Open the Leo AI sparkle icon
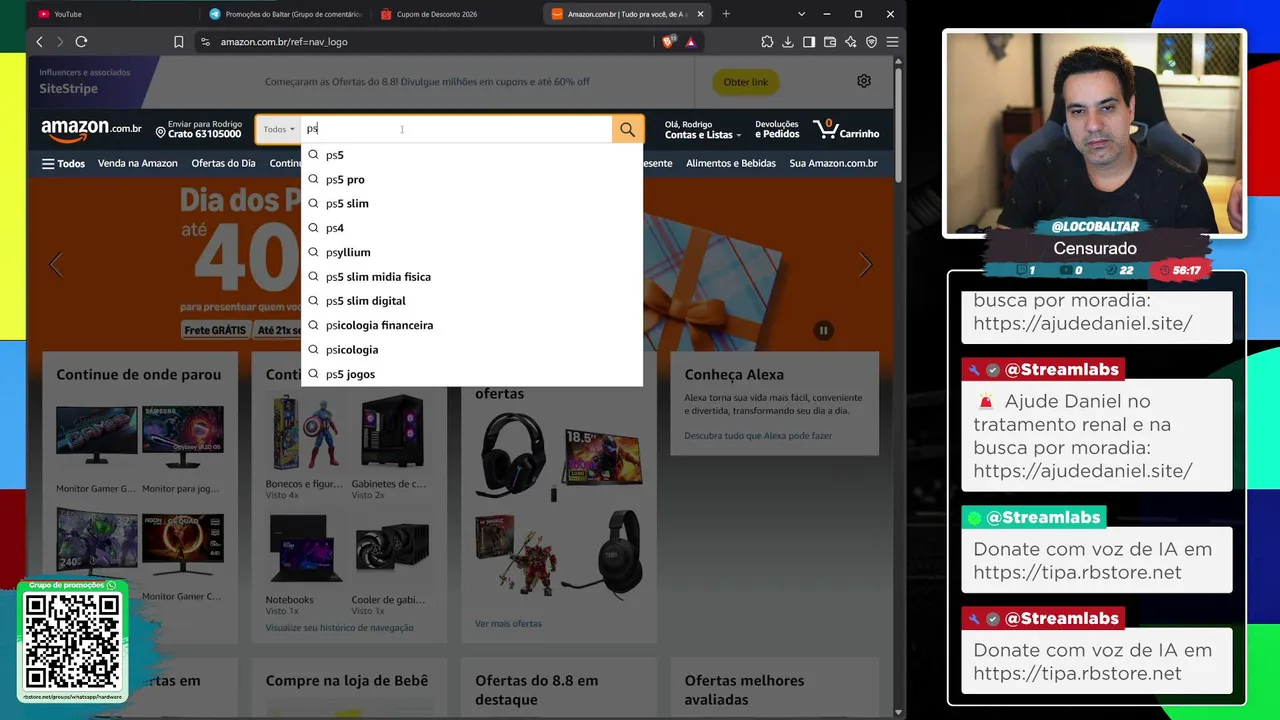 point(851,42)
